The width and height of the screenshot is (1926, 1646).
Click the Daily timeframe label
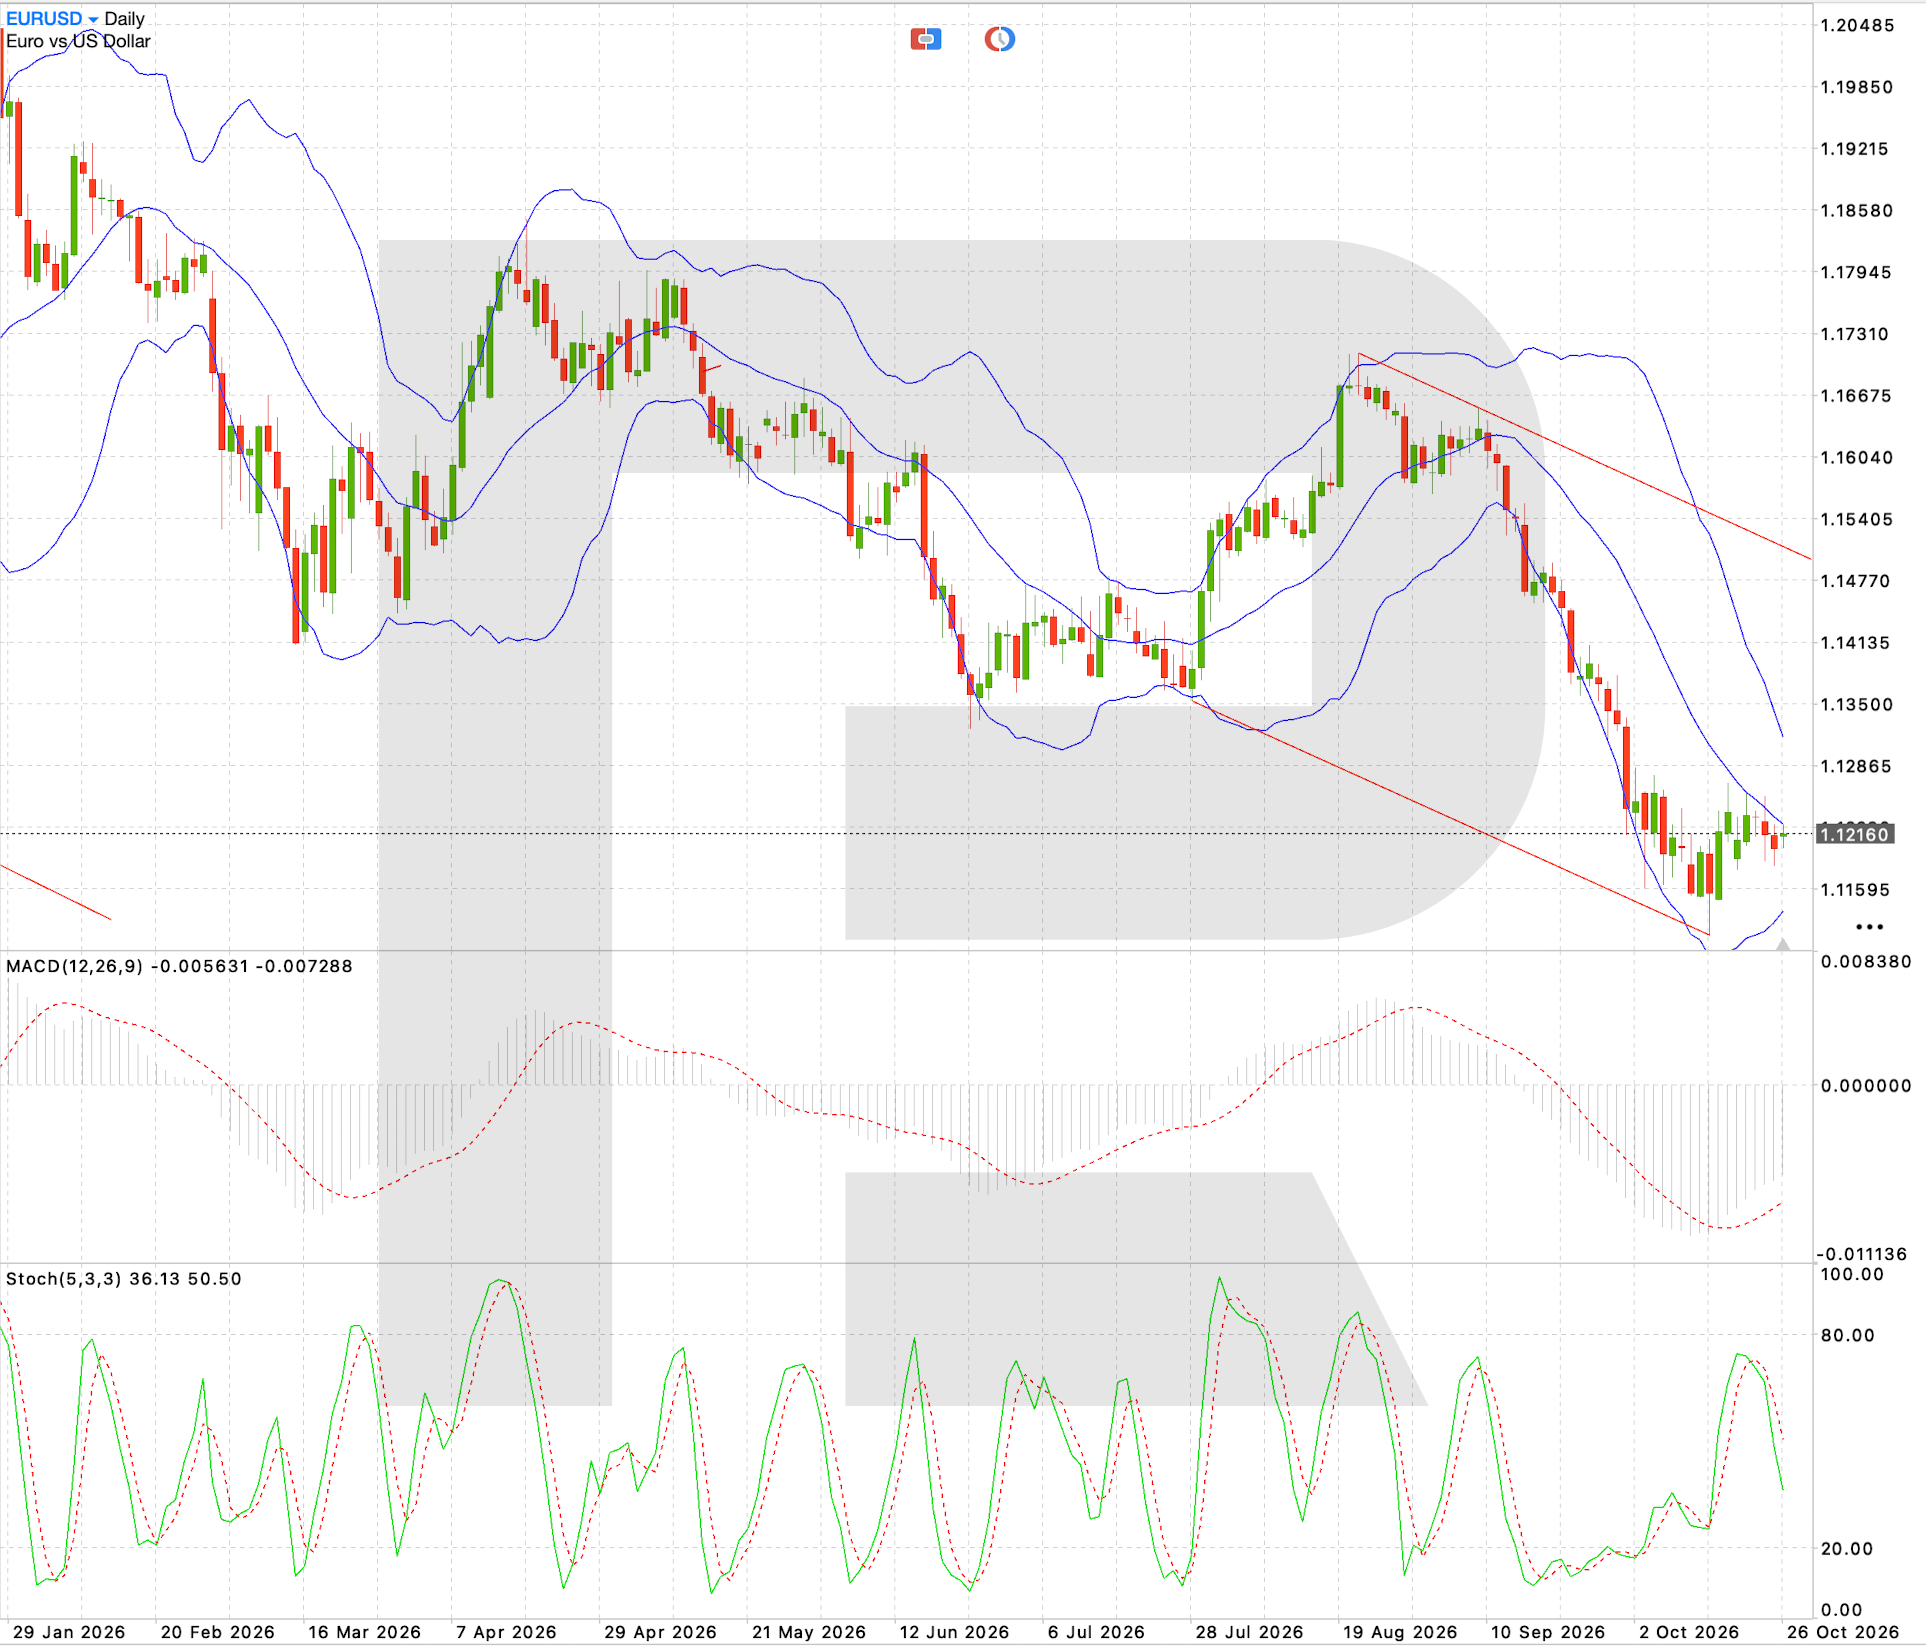tap(125, 19)
